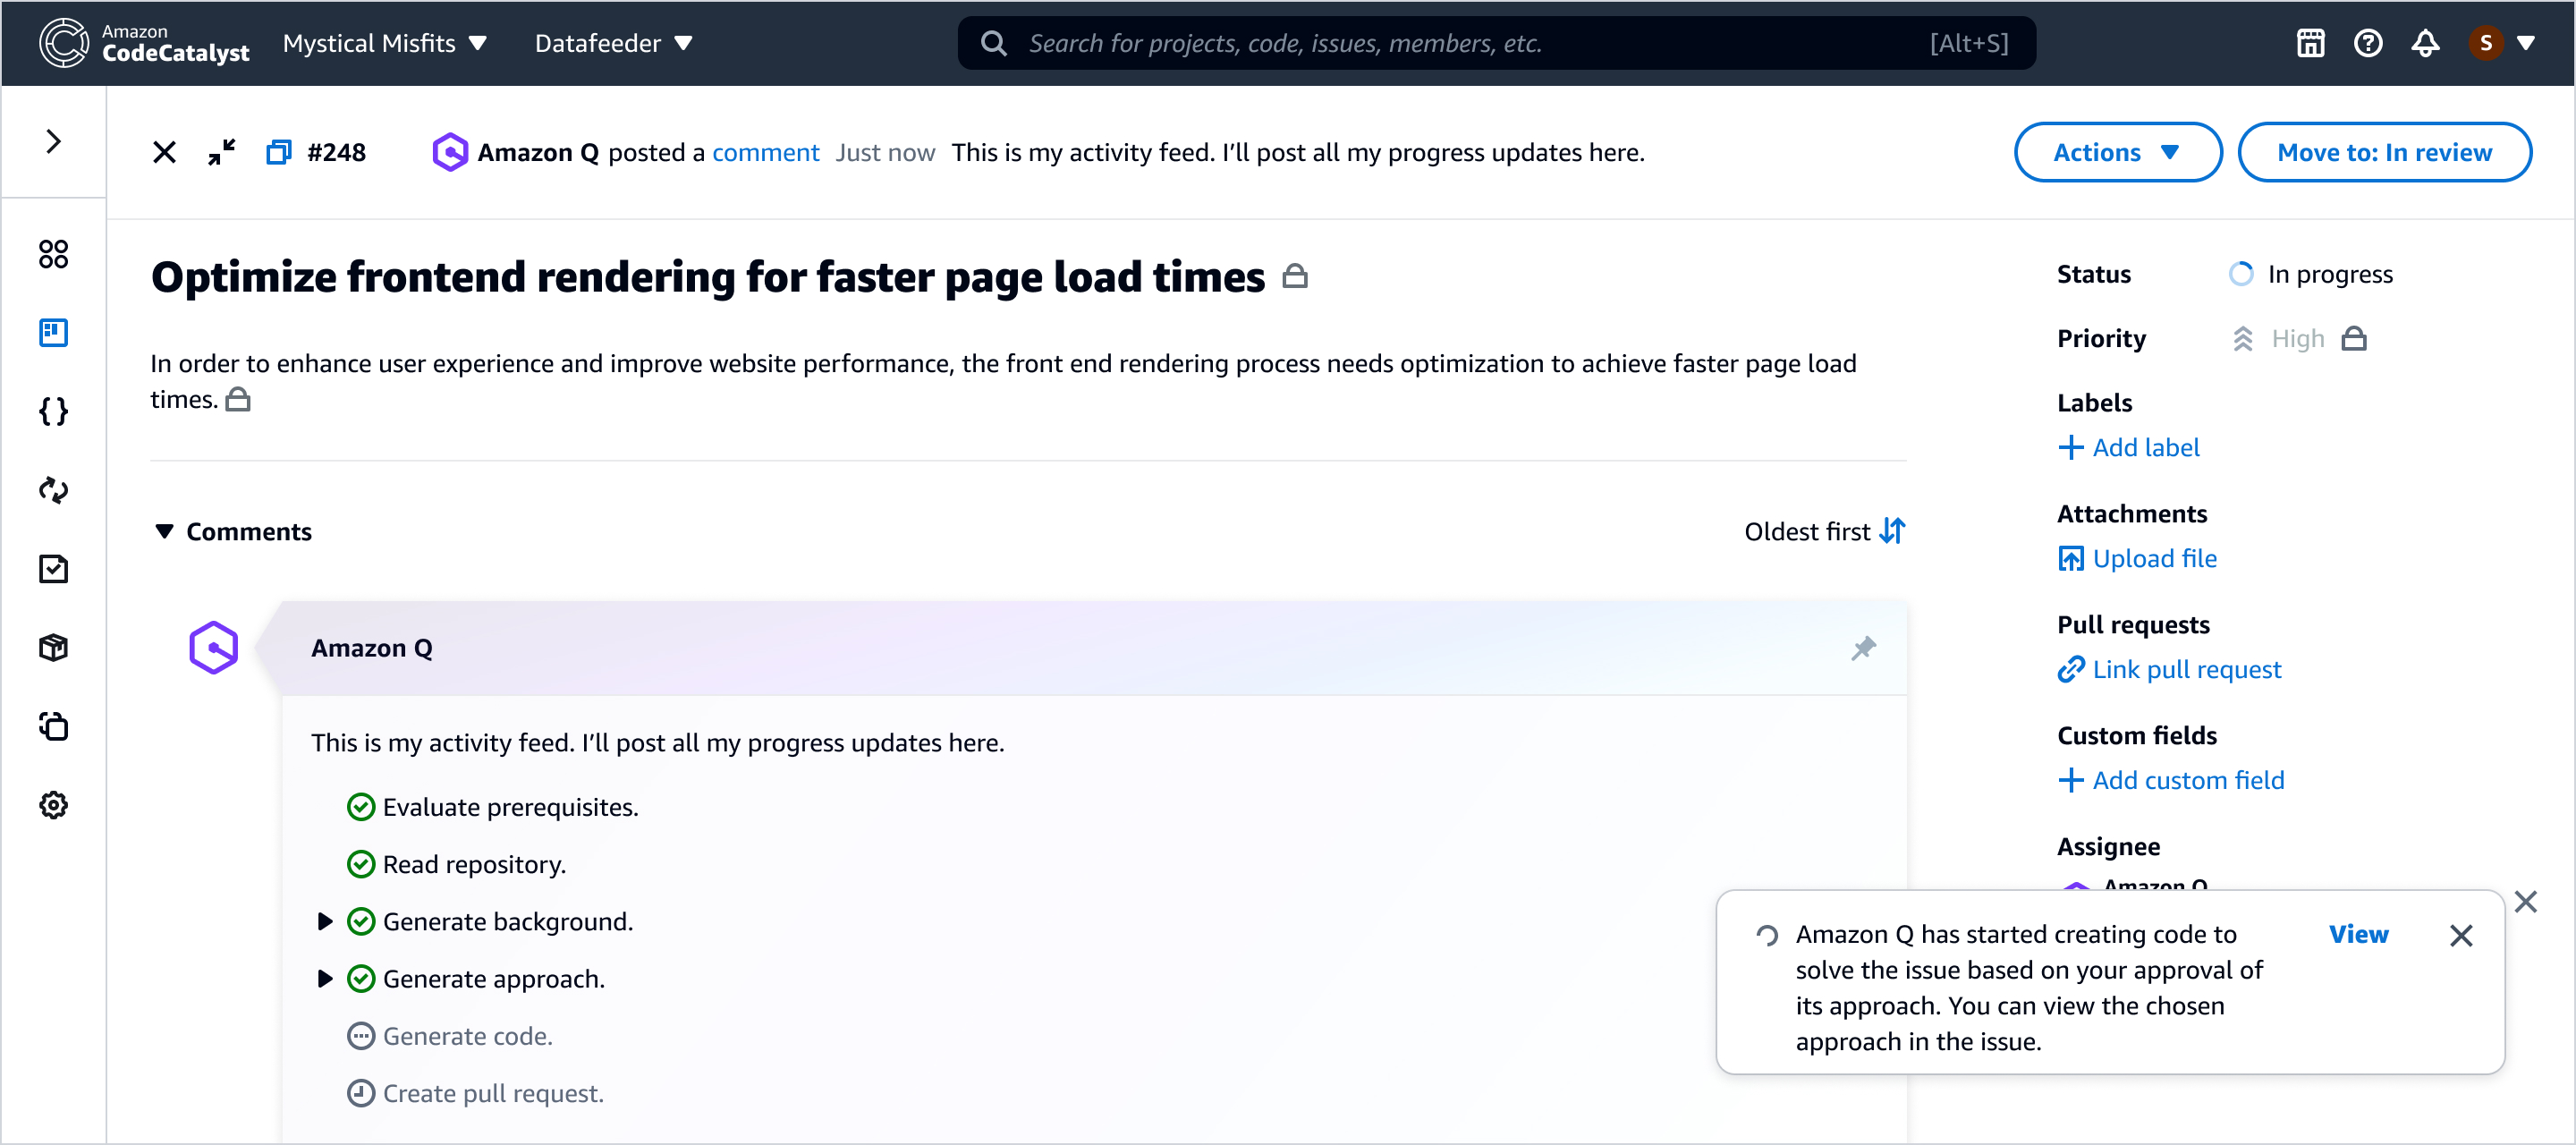Open the Code braces sidebar icon
Viewport: 2576px width, 1145px height.
tap(53, 411)
